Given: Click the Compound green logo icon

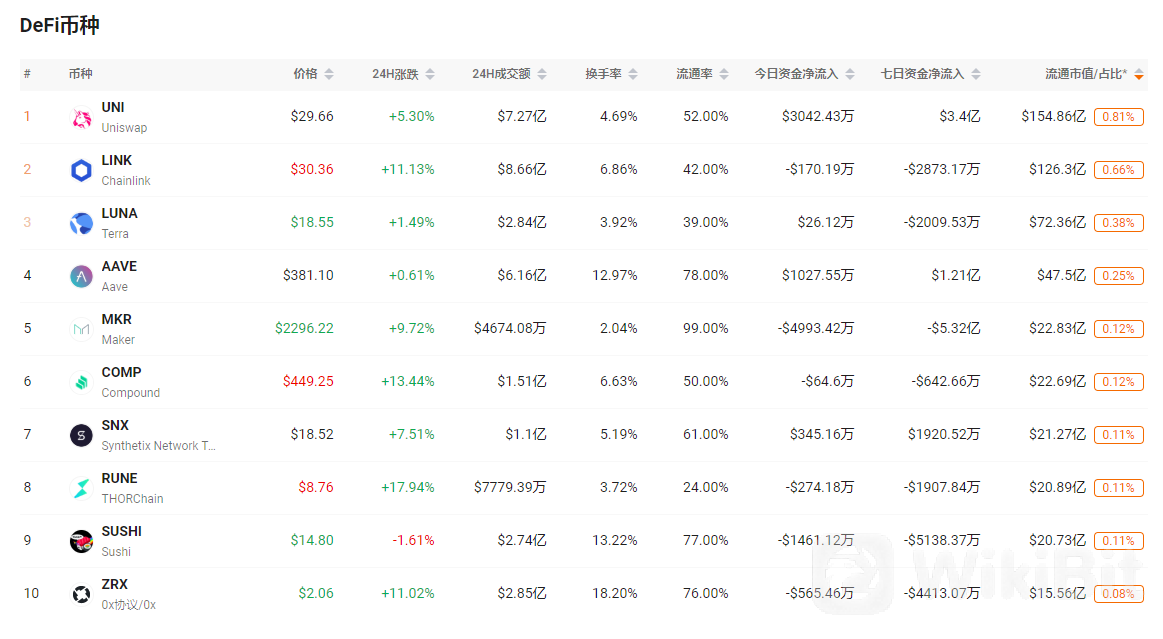Looking at the screenshot, I should click(x=81, y=383).
